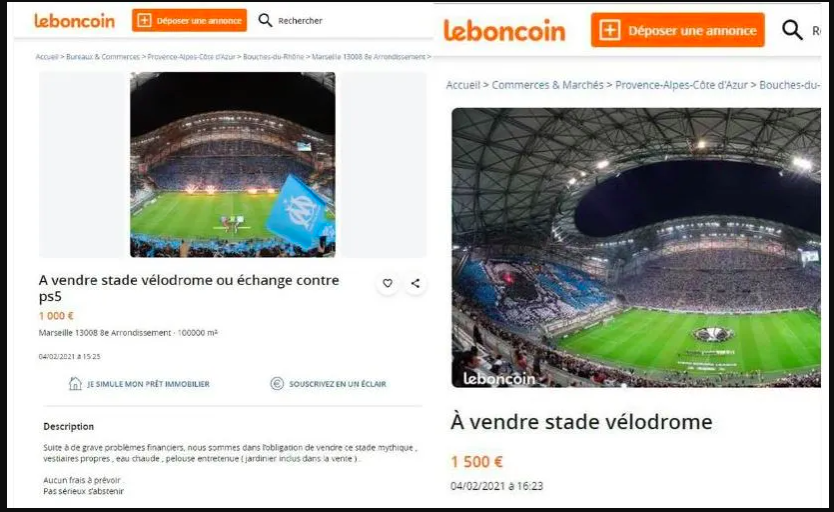This screenshot has width=834, height=512.
Task: Open Commerces & Marchés breadcrumb on right
Action: 547,85
